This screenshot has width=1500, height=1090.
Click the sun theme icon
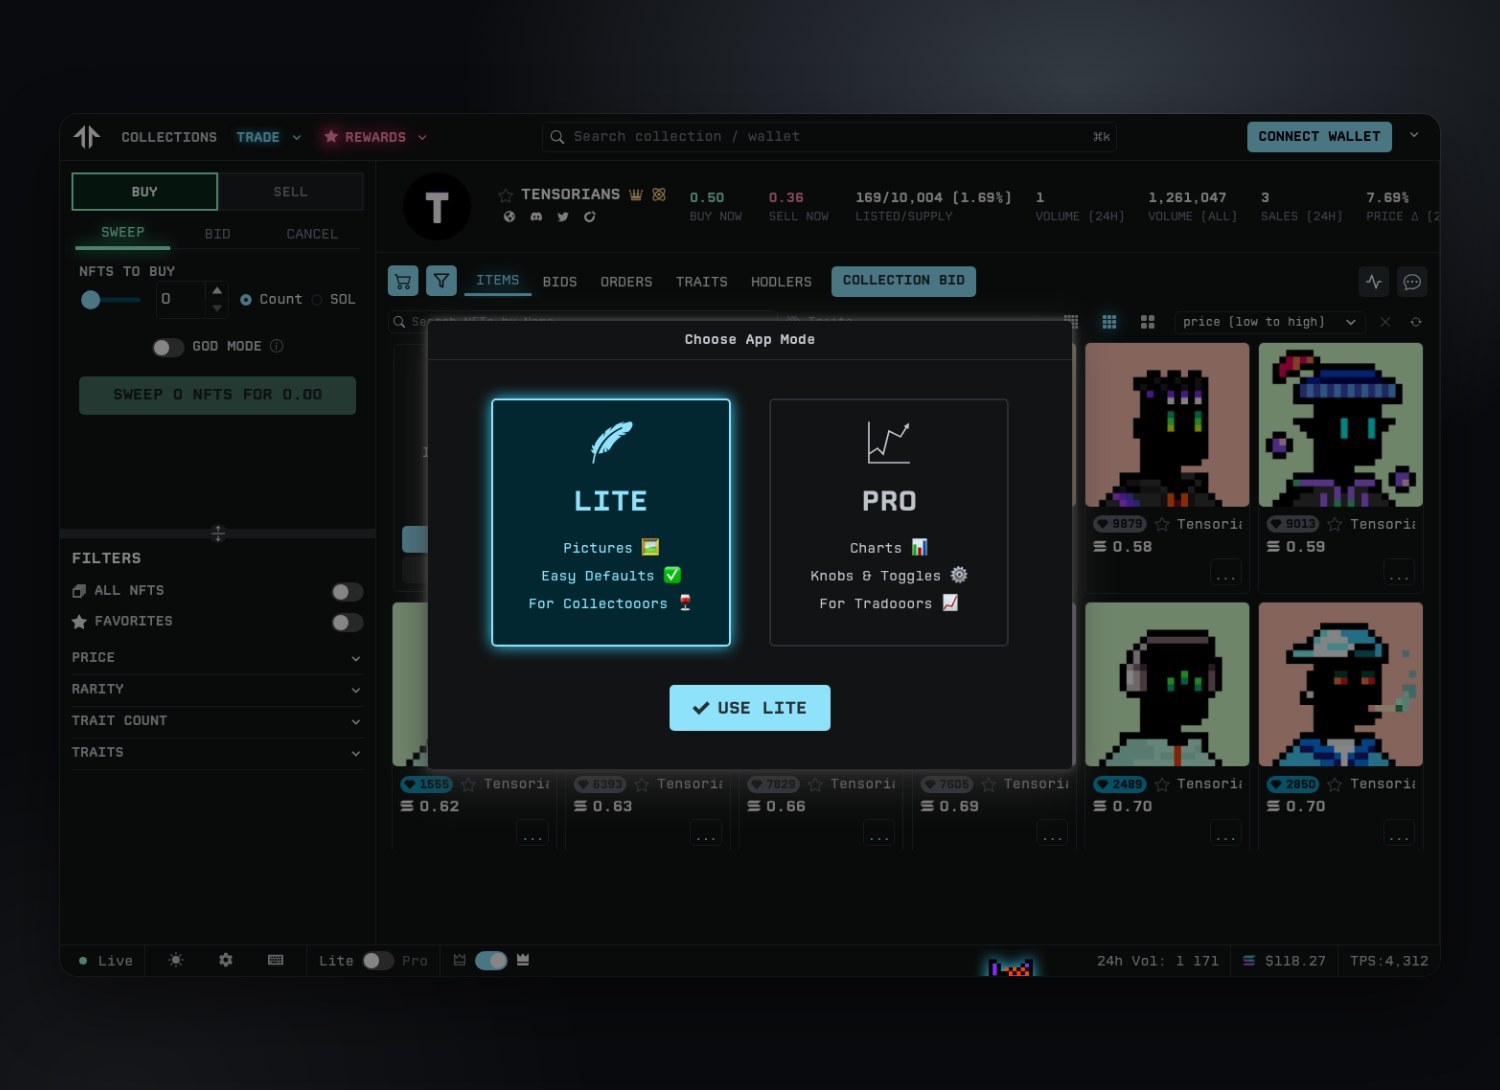176,960
